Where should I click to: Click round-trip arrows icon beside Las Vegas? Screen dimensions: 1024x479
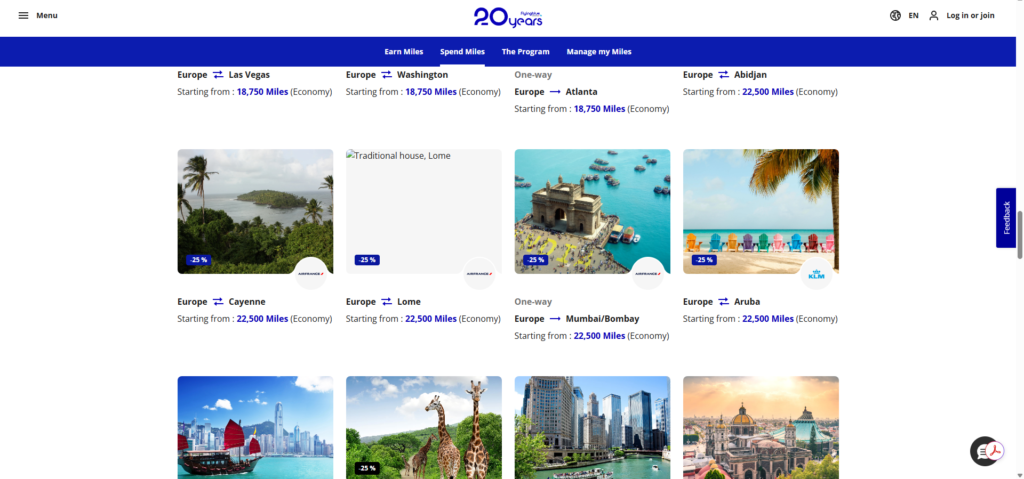click(219, 74)
